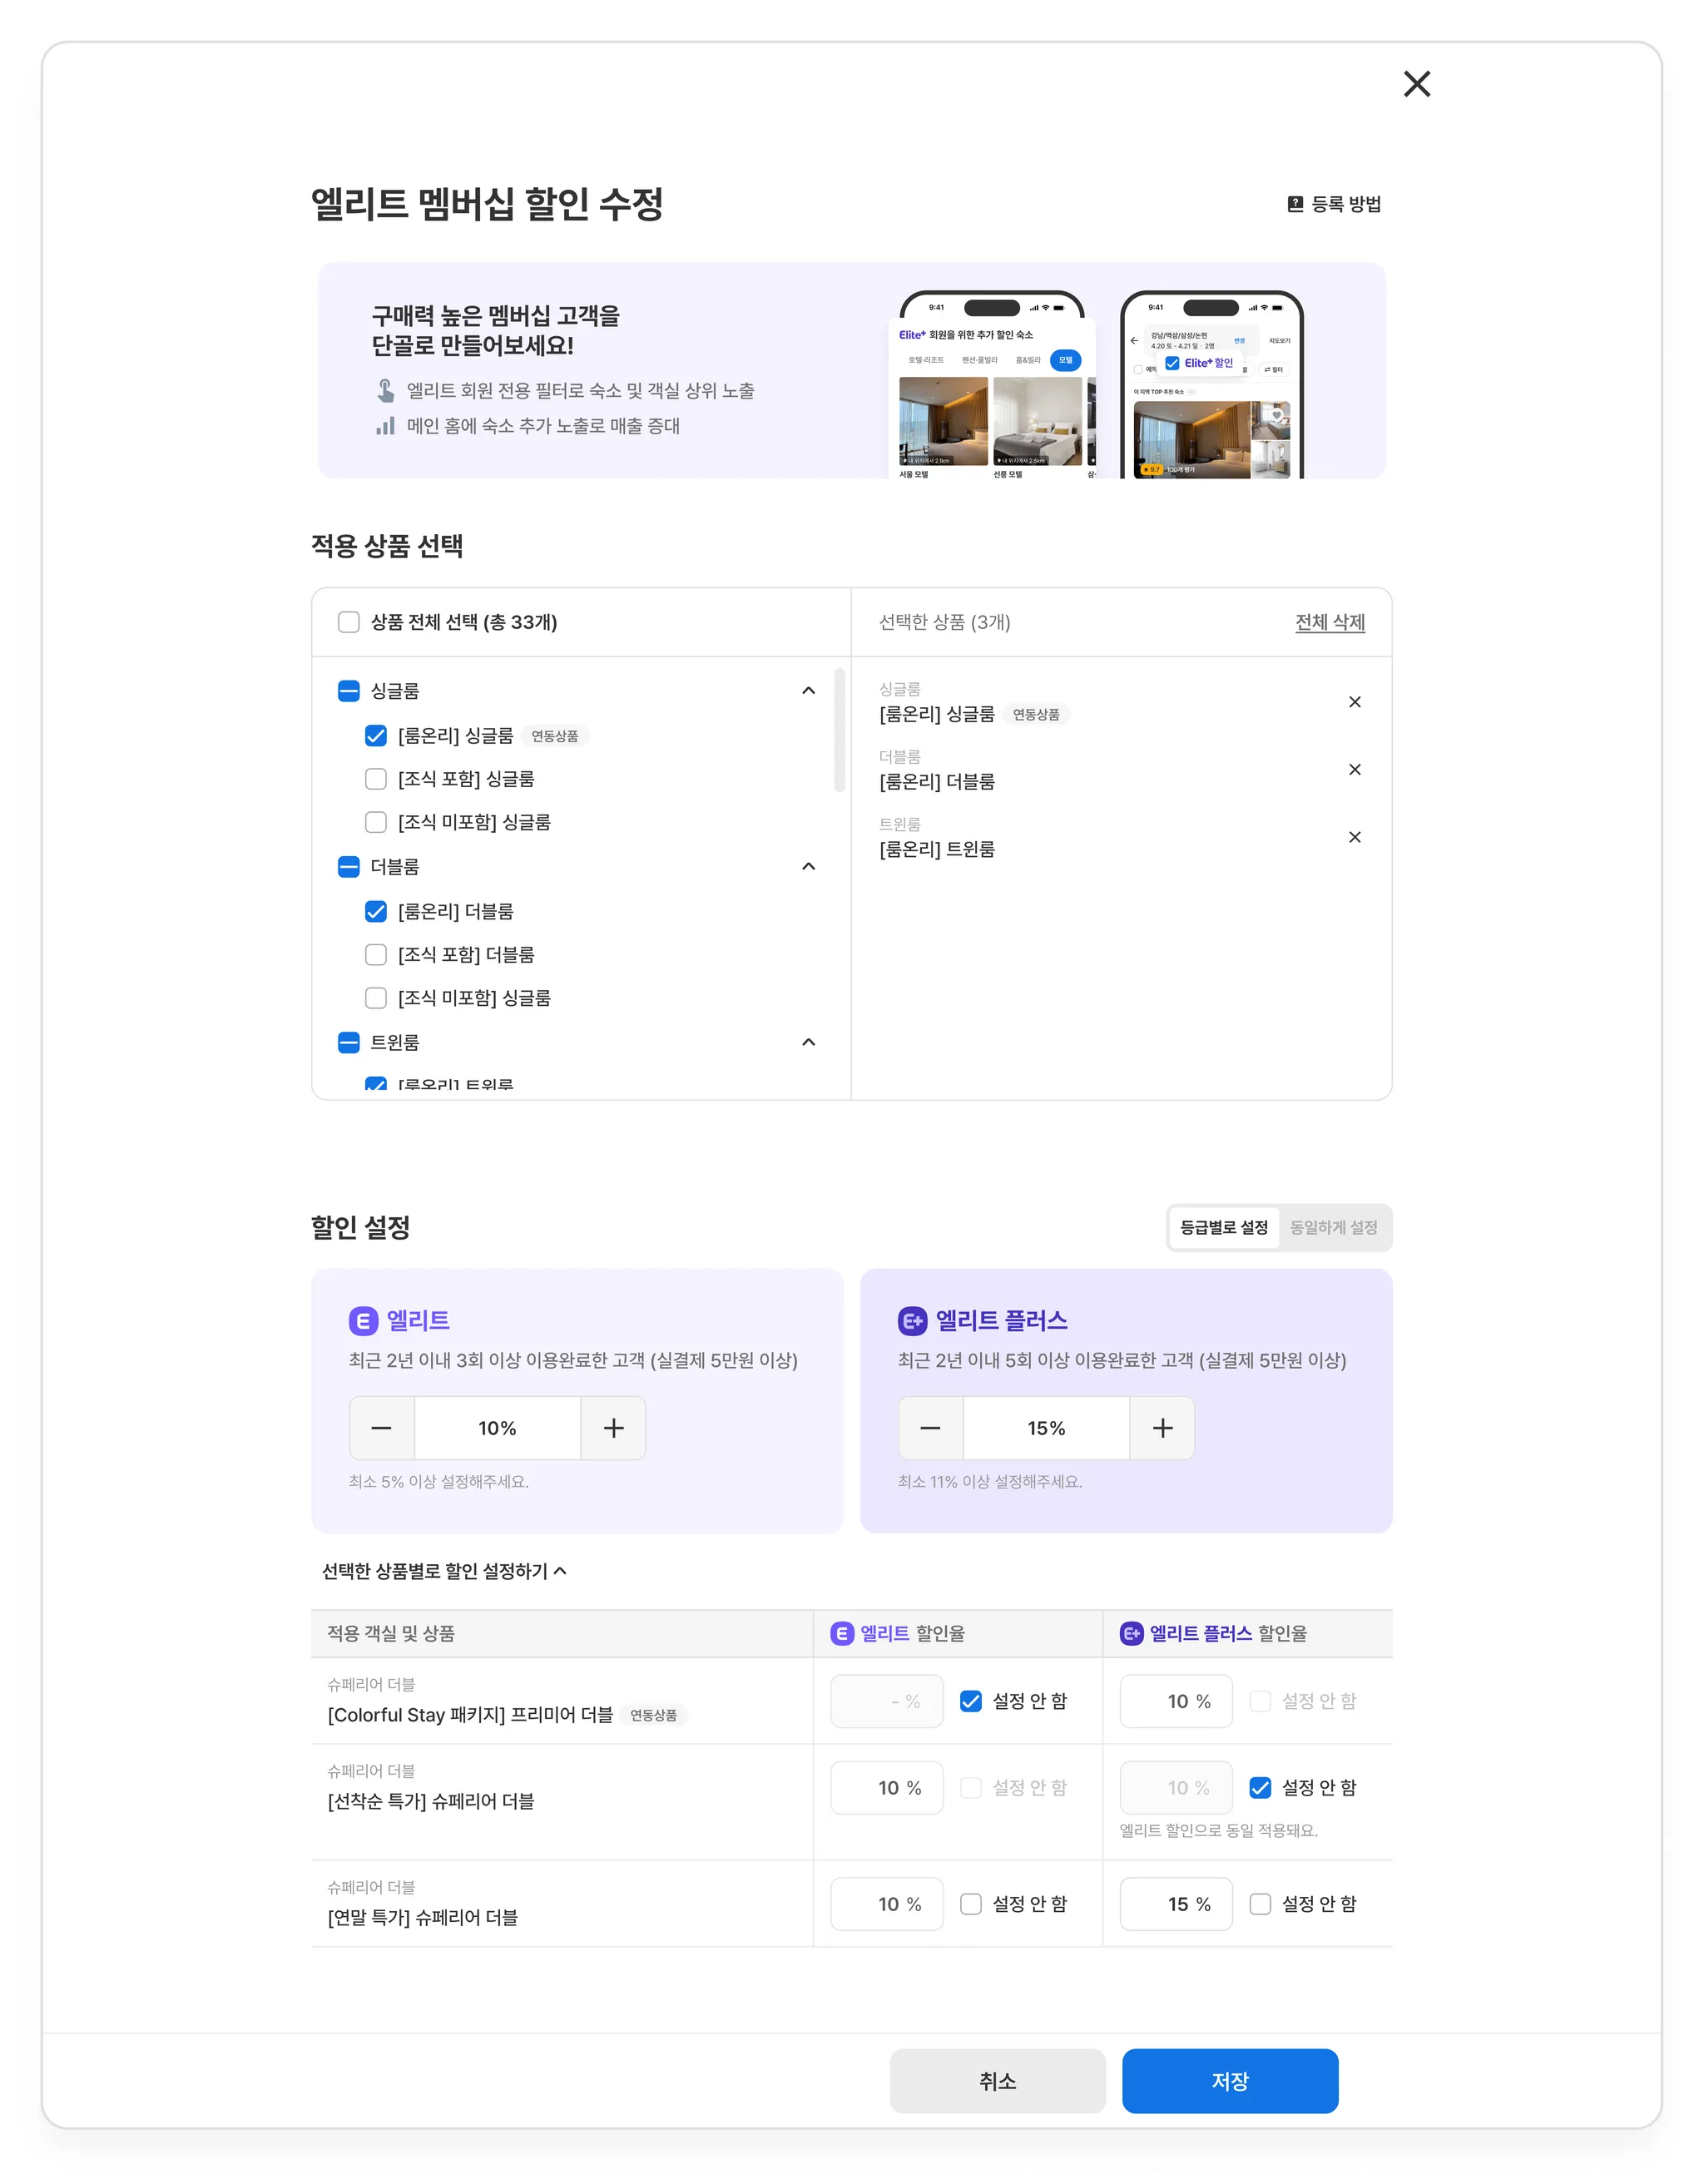Remove [룸온리] 더블룸 from selected list
Screen dimensions: 1704x2184
click(1354, 769)
